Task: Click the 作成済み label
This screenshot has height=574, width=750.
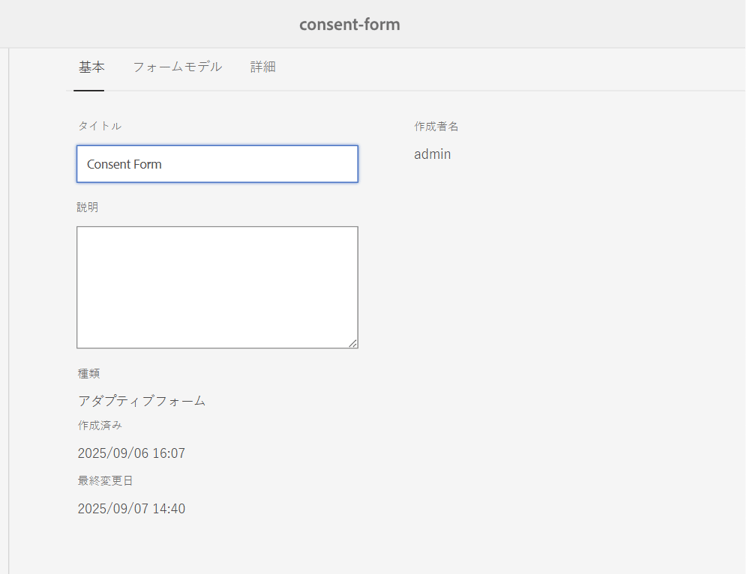Action: point(100,425)
